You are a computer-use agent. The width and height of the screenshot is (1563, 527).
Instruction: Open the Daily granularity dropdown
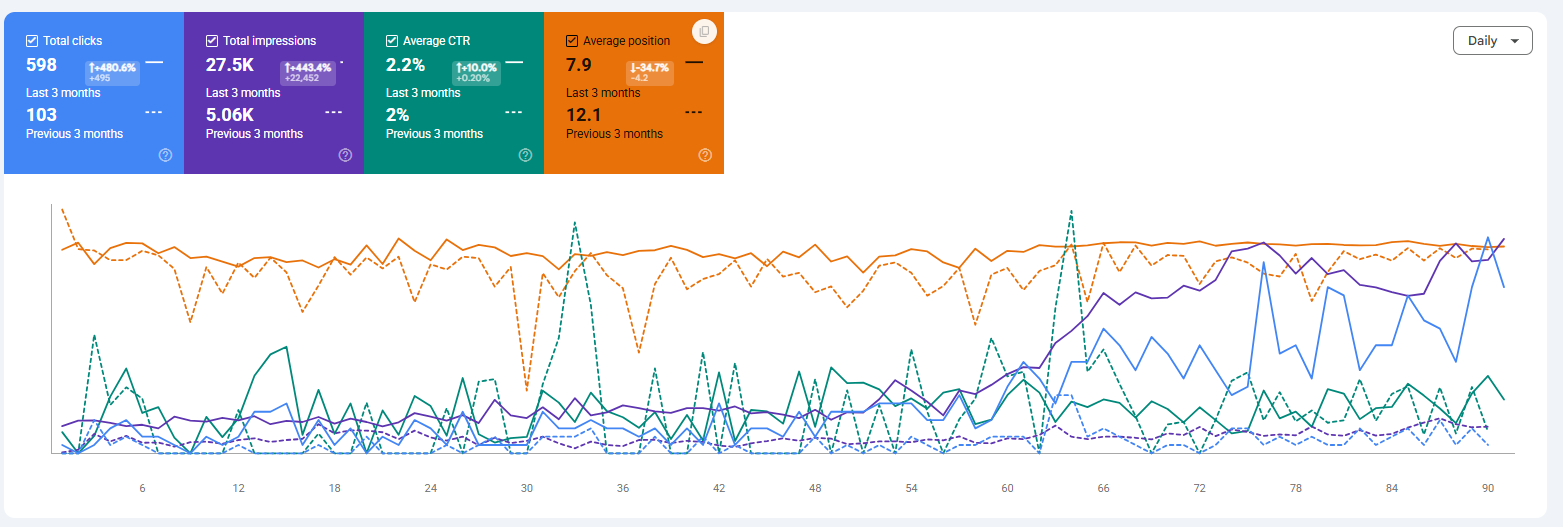[1492, 41]
